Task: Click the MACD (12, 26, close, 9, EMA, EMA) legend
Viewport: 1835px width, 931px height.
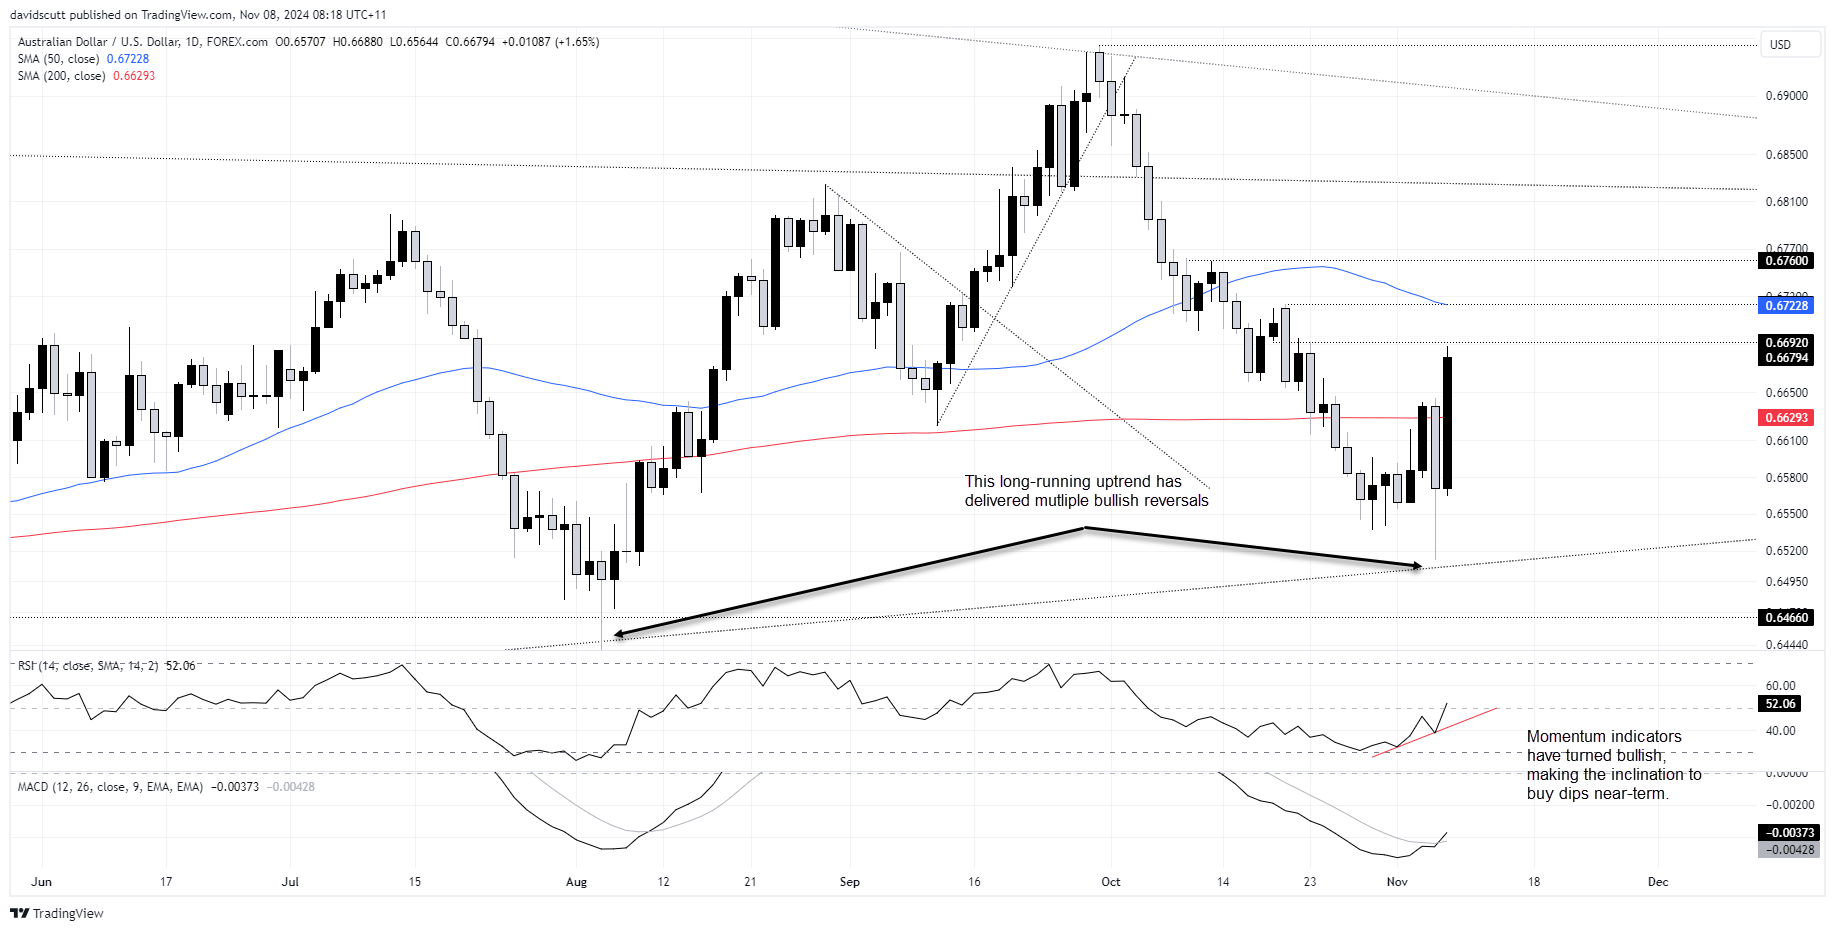Action: (x=166, y=787)
